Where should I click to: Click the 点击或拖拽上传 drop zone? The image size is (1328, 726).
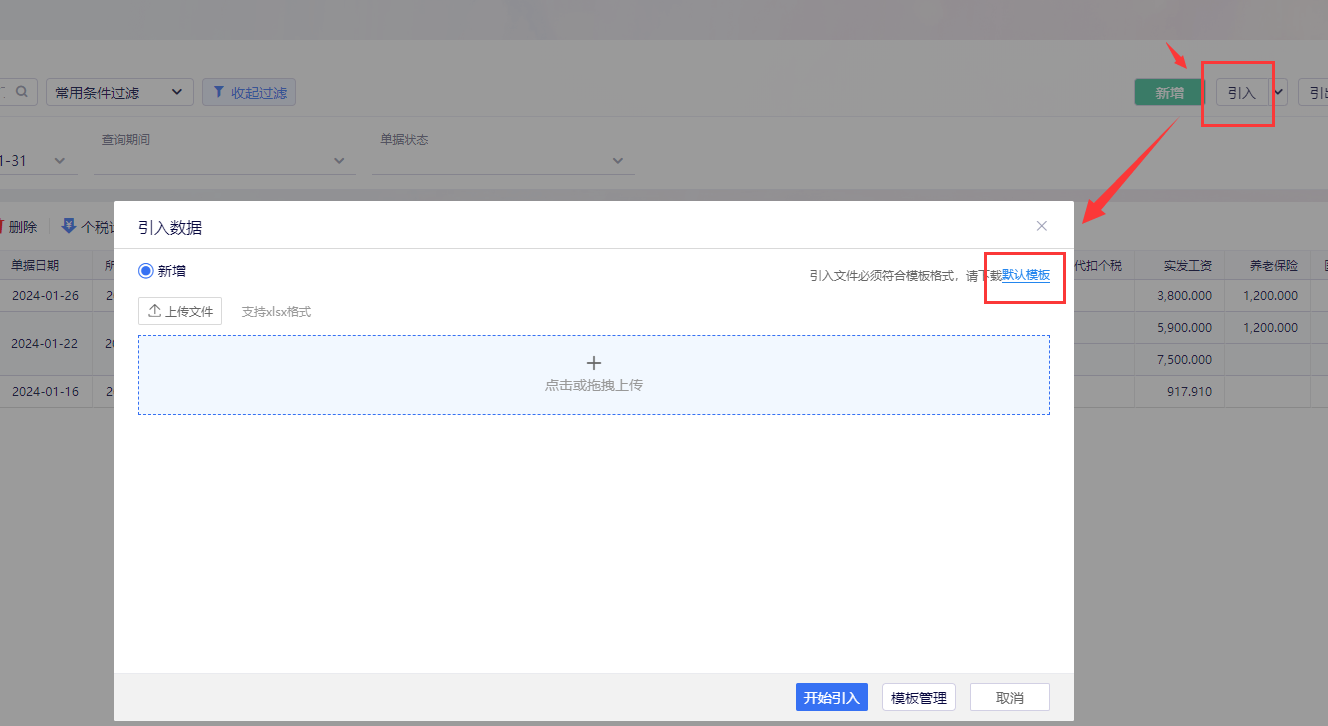tap(594, 375)
